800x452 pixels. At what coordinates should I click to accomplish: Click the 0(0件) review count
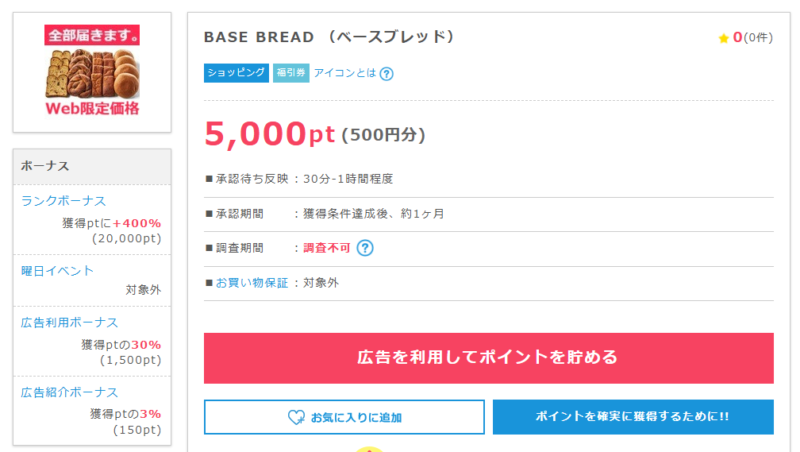tap(753, 38)
